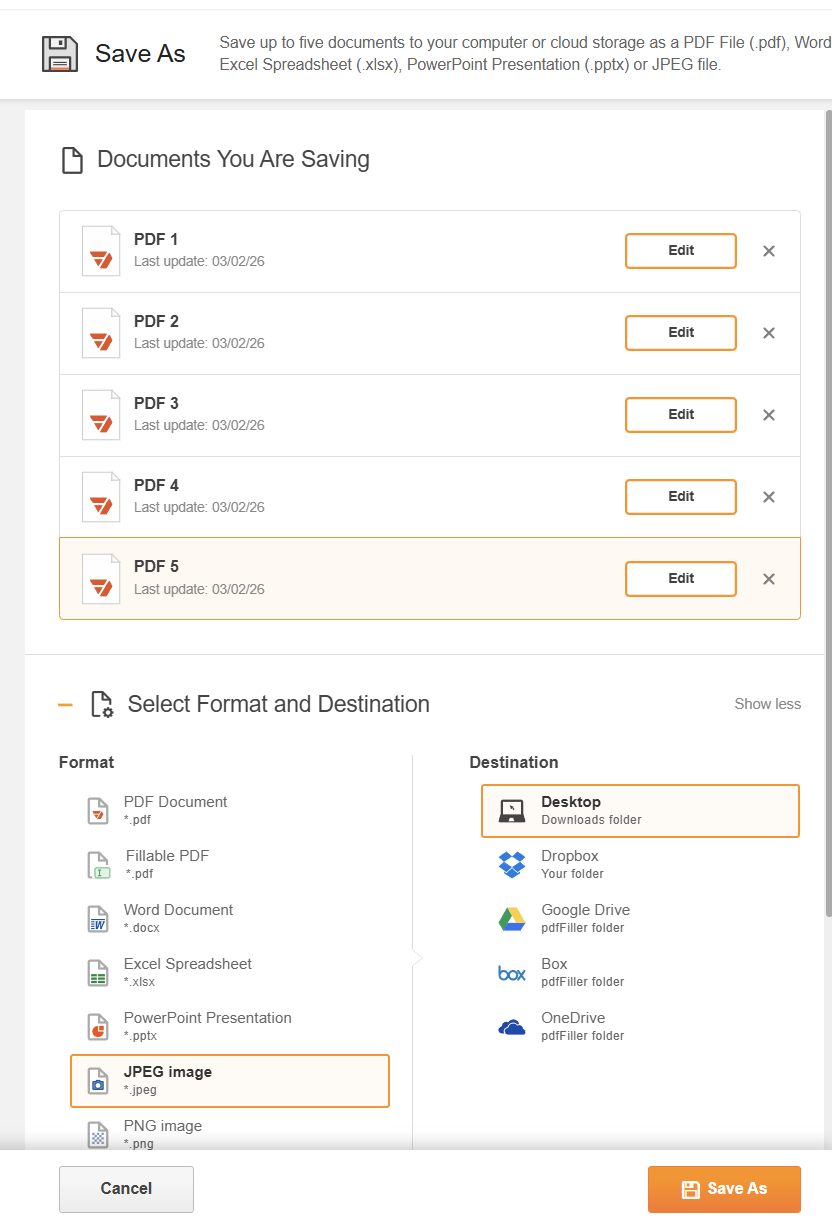Select the PNG image format label

pyautogui.click(x=163, y=1126)
